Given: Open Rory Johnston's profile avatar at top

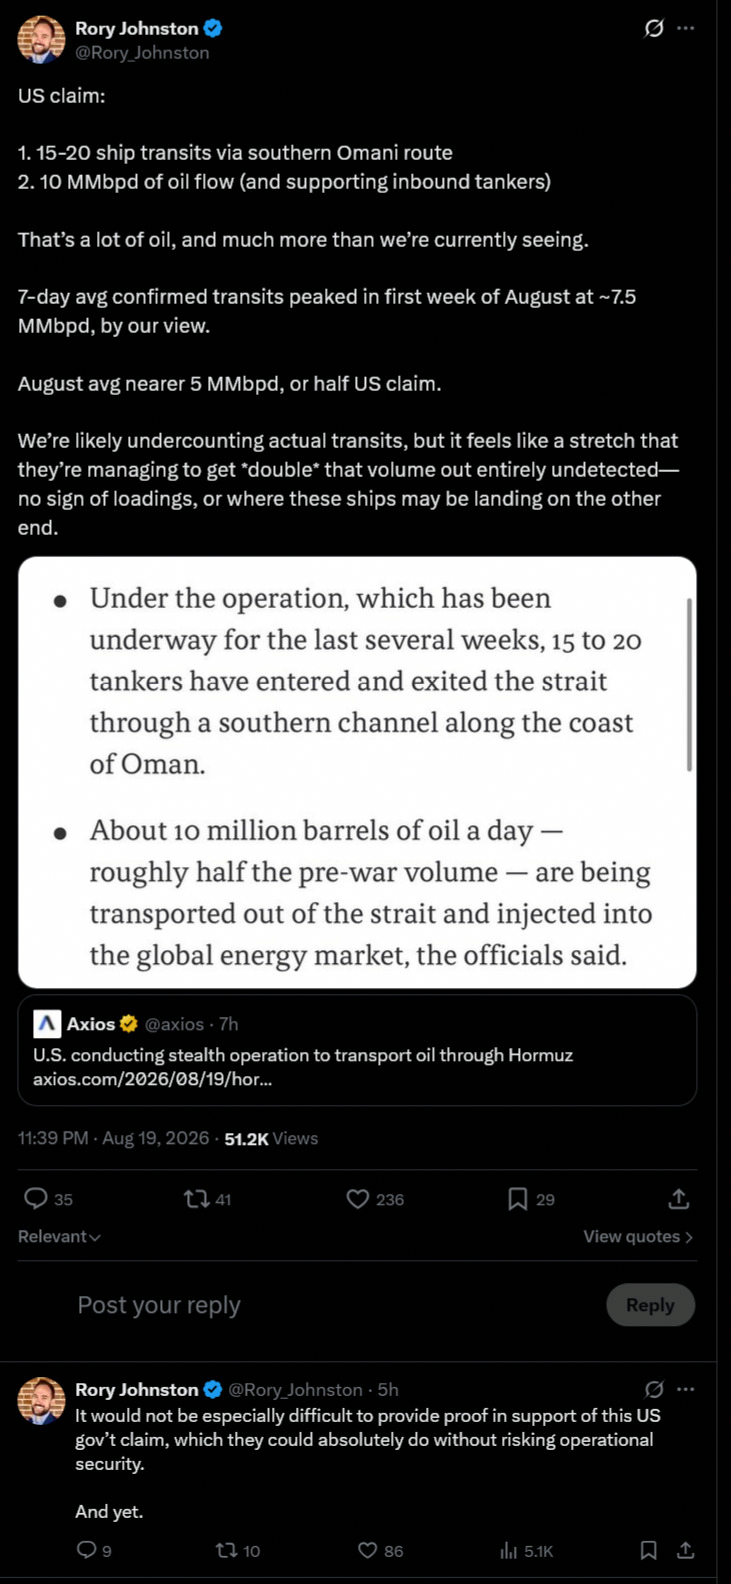Looking at the screenshot, I should [42, 40].
